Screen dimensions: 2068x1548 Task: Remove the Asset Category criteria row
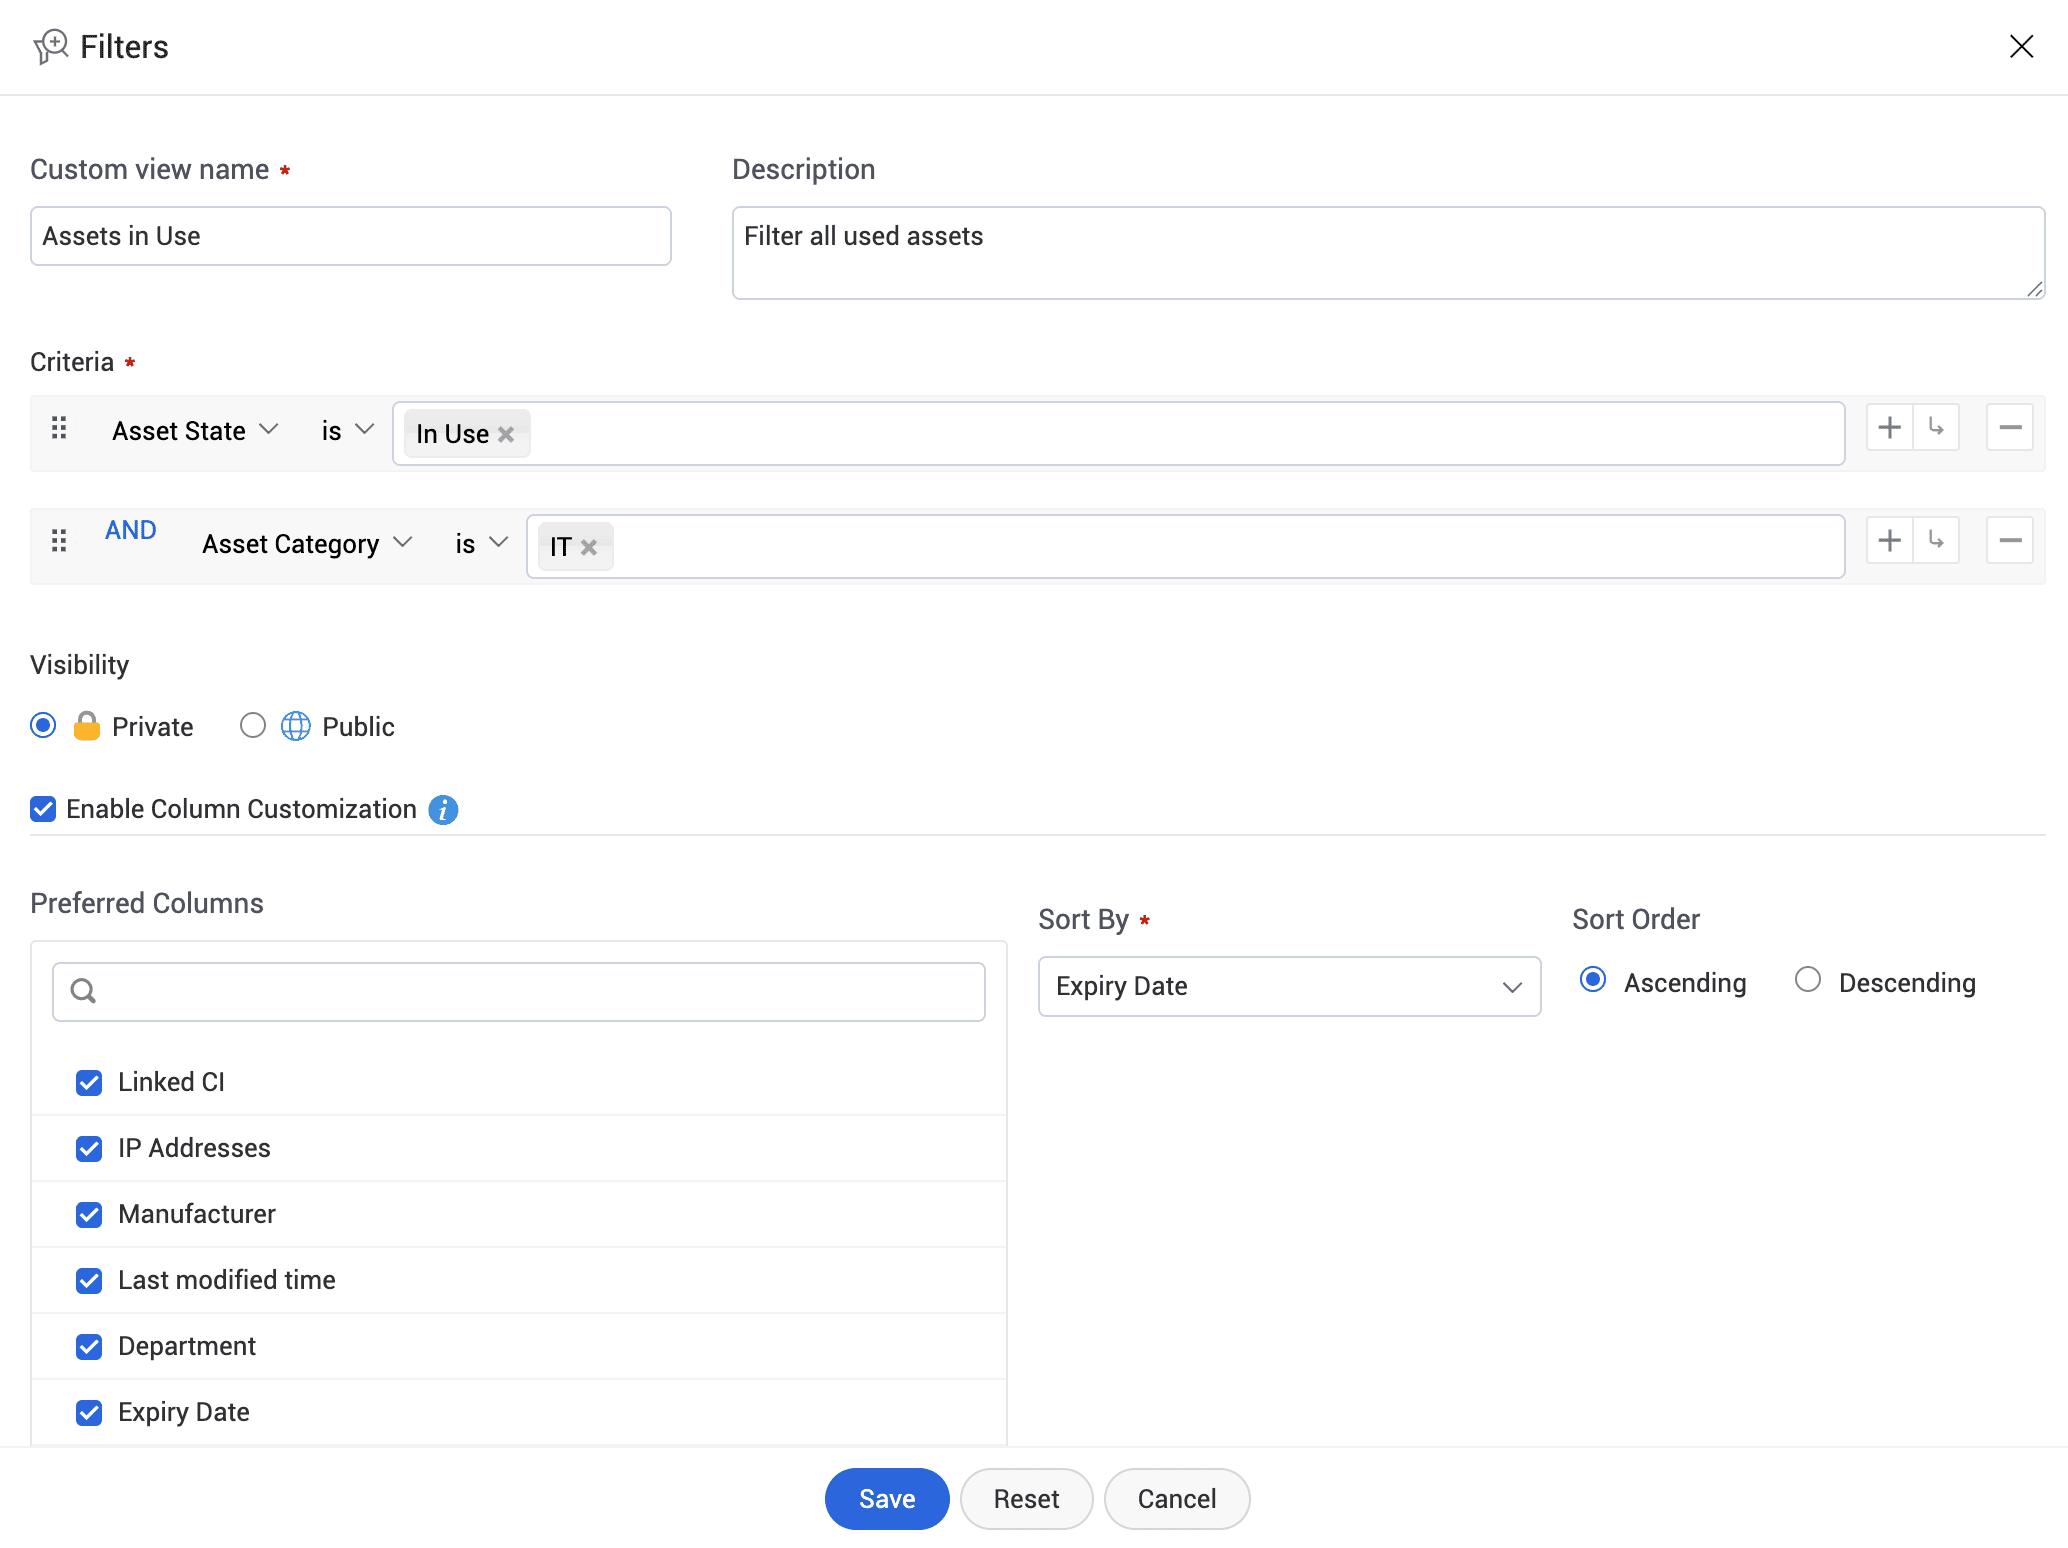2010,541
